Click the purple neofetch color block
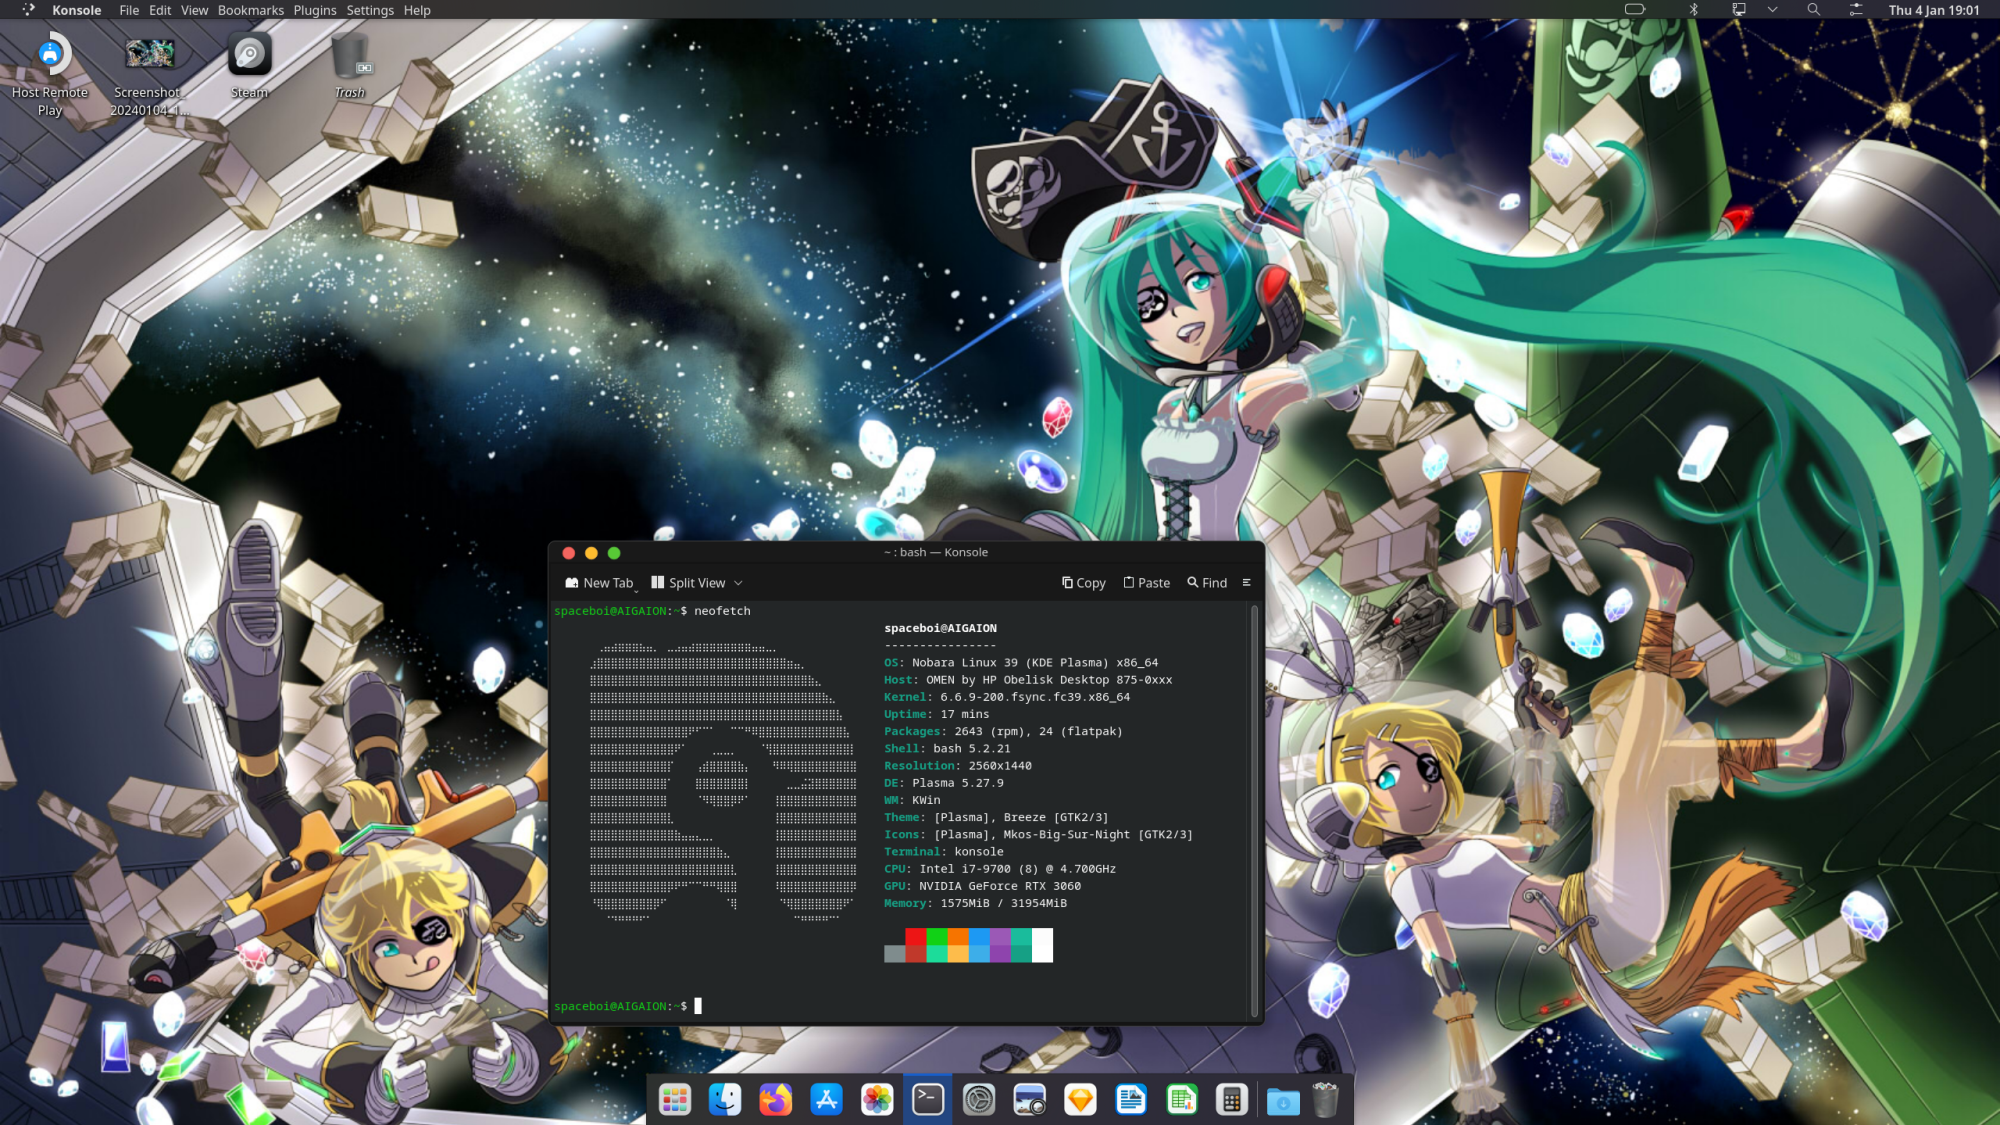The width and height of the screenshot is (2000, 1125). [1000, 945]
